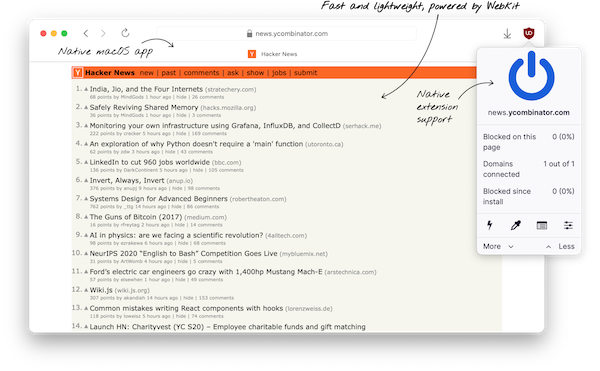Open the uBlock dashboard sliders icon

tap(568, 226)
